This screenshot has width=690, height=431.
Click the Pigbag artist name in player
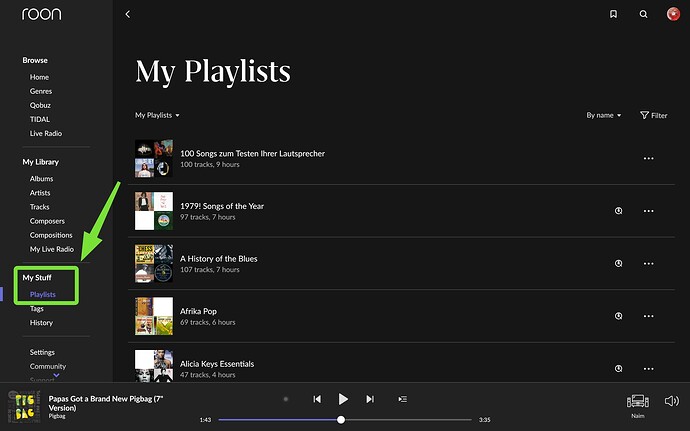coord(57,416)
